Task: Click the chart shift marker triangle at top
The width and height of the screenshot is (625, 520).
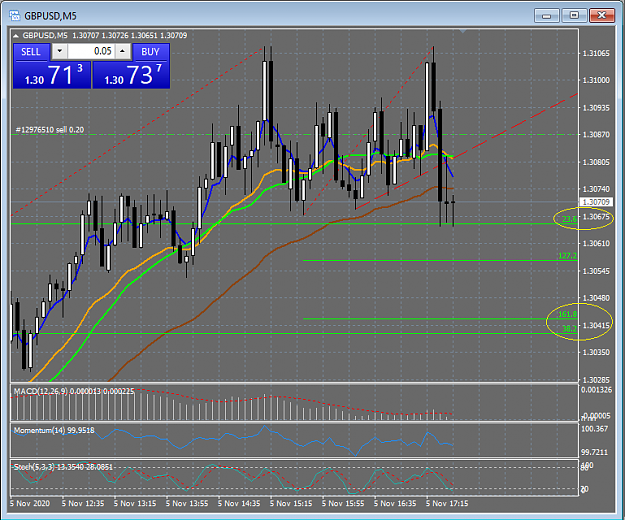Action: coord(463,31)
